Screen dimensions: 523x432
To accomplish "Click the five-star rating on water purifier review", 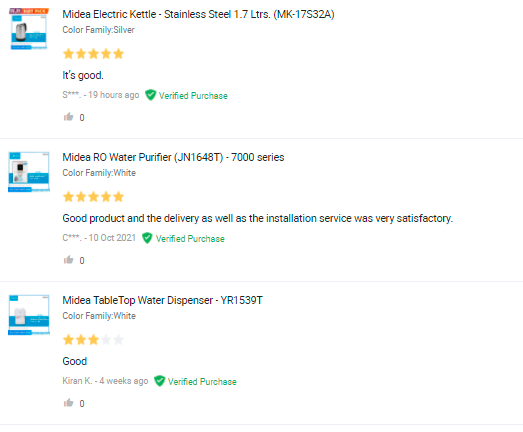I will tap(93, 197).
